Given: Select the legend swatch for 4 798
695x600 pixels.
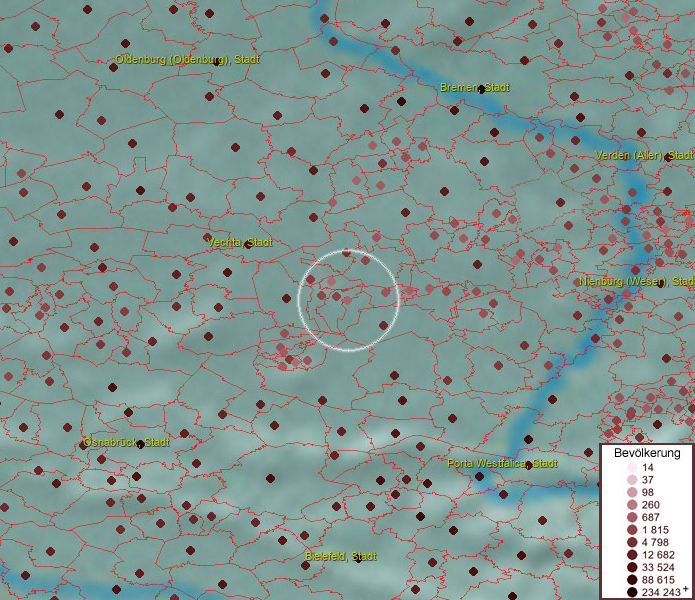Looking at the screenshot, I should tap(632, 542).
